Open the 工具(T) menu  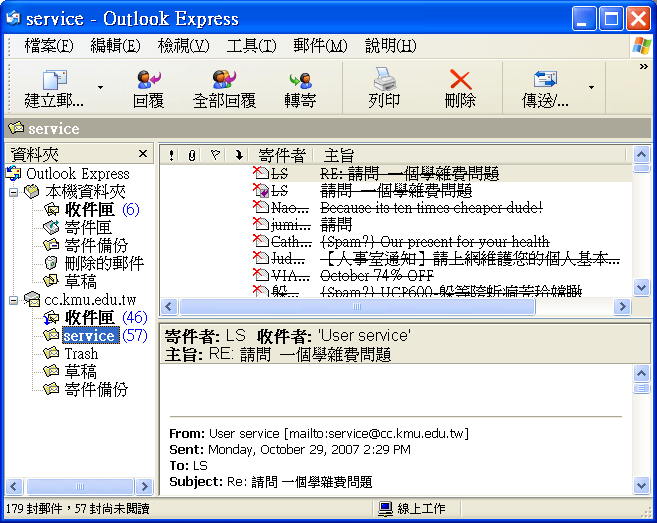pyautogui.click(x=251, y=46)
